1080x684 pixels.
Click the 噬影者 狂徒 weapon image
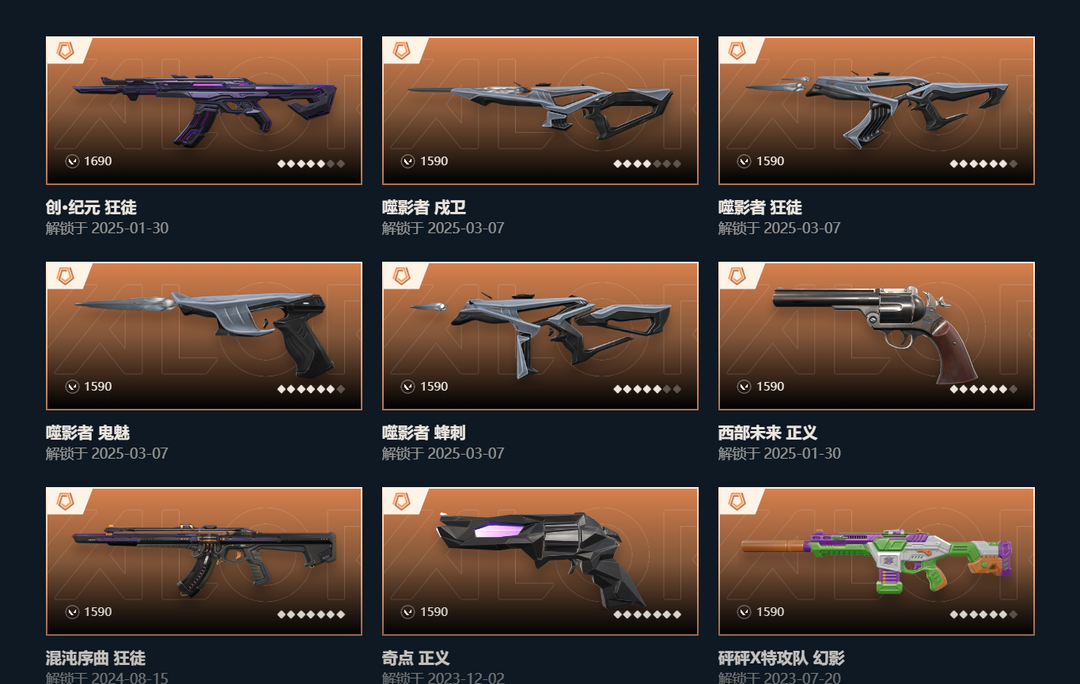pyautogui.click(x=876, y=111)
